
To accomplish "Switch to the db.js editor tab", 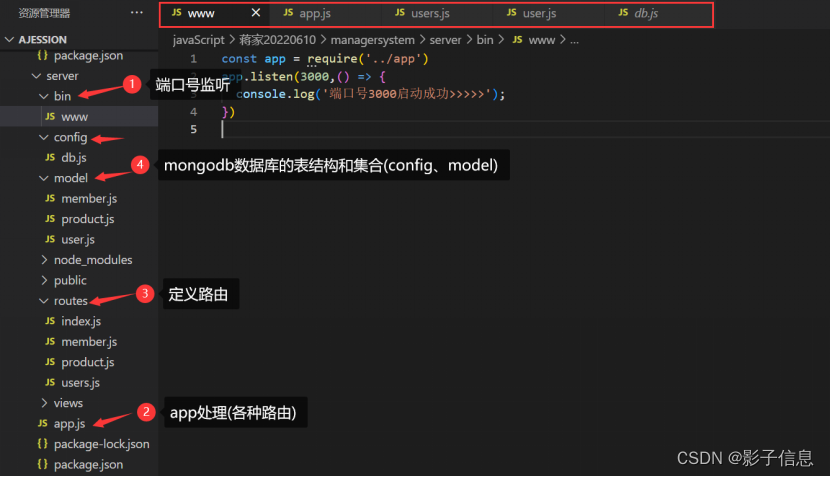I will (x=658, y=13).
